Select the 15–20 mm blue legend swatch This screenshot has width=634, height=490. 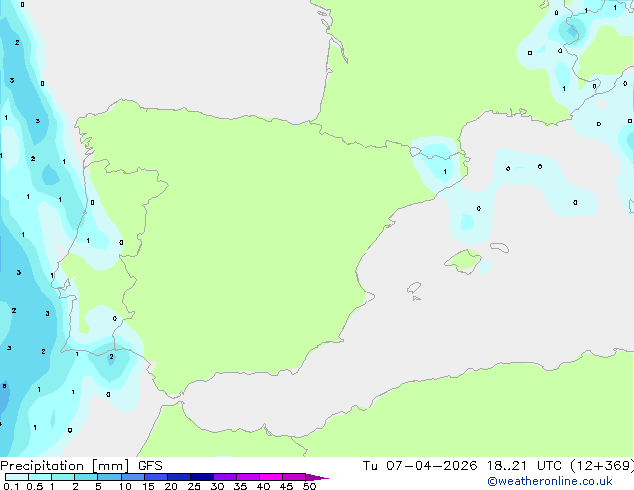tap(155, 477)
